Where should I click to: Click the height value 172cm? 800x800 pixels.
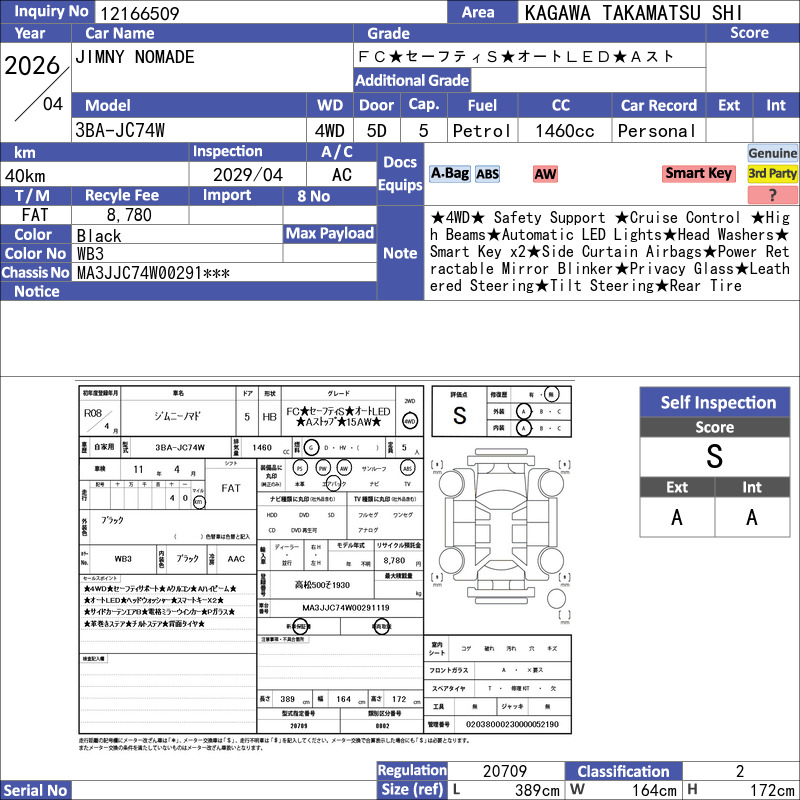(x=772, y=790)
